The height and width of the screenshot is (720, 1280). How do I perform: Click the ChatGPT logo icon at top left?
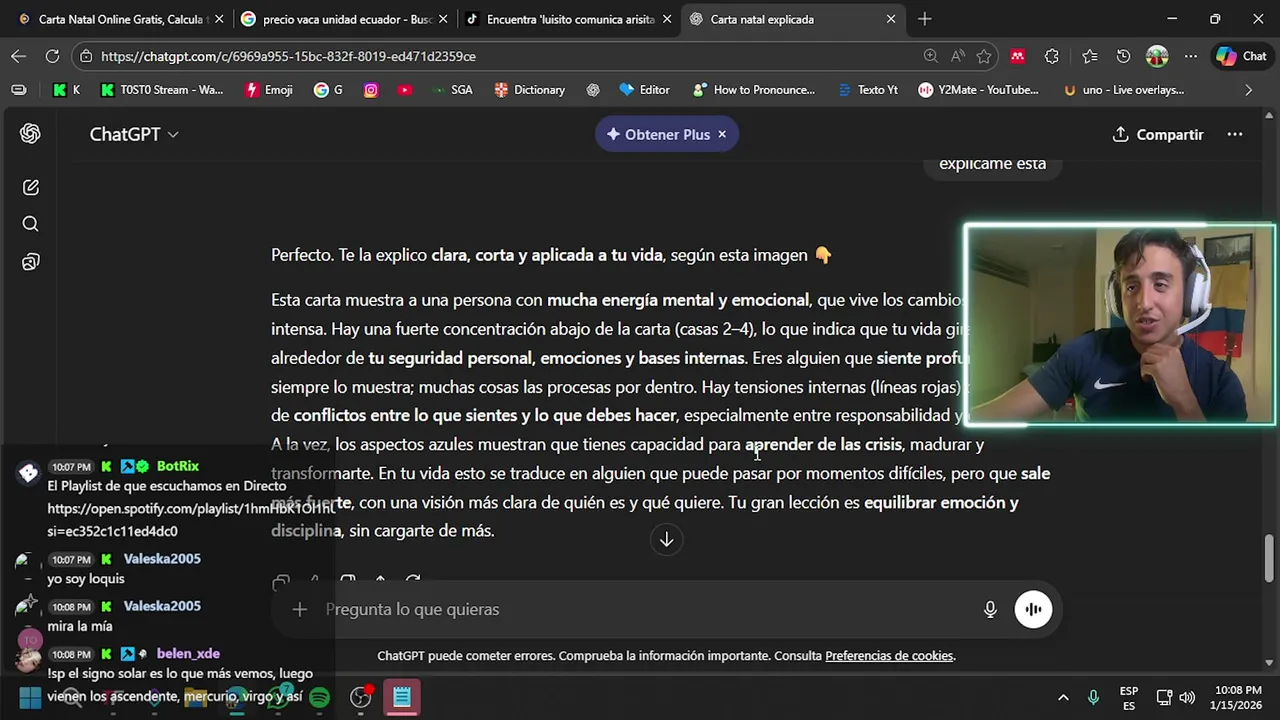30,134
